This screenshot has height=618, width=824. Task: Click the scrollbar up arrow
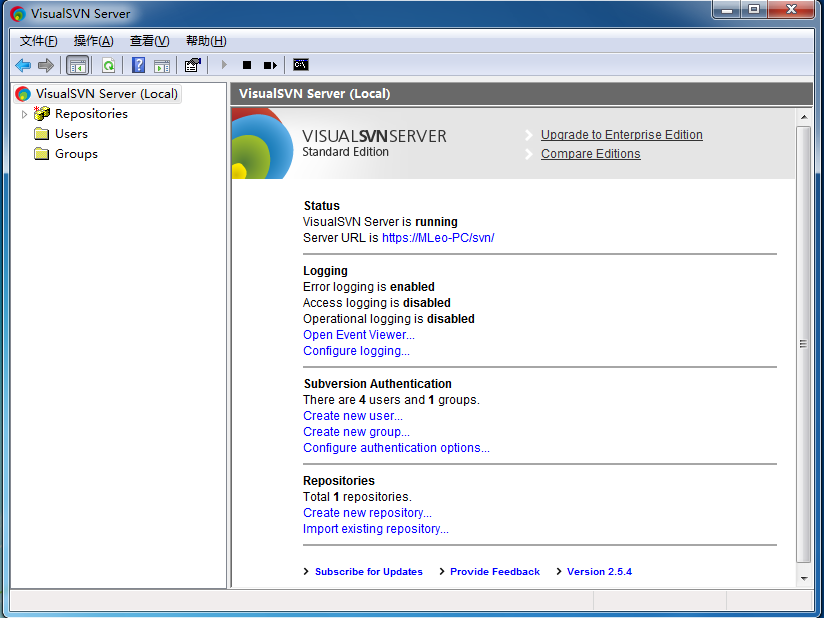click(x=804, y=117)
